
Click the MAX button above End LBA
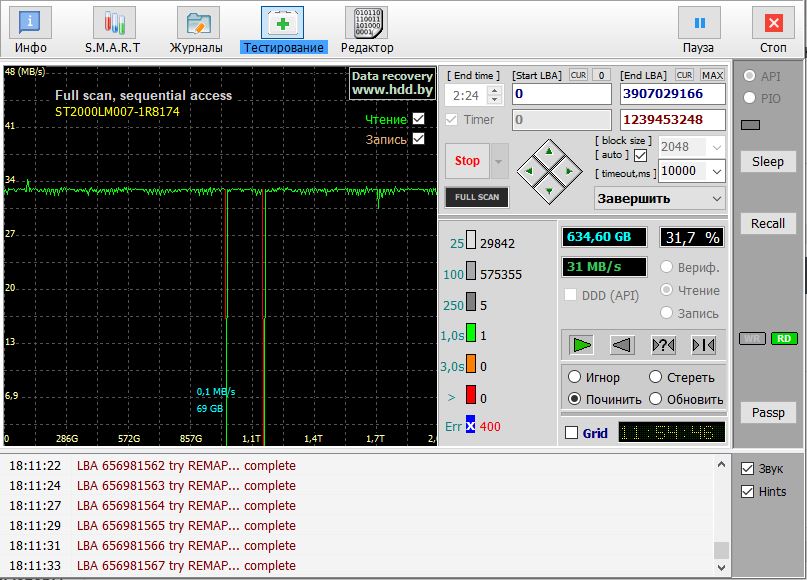[712, 75]
